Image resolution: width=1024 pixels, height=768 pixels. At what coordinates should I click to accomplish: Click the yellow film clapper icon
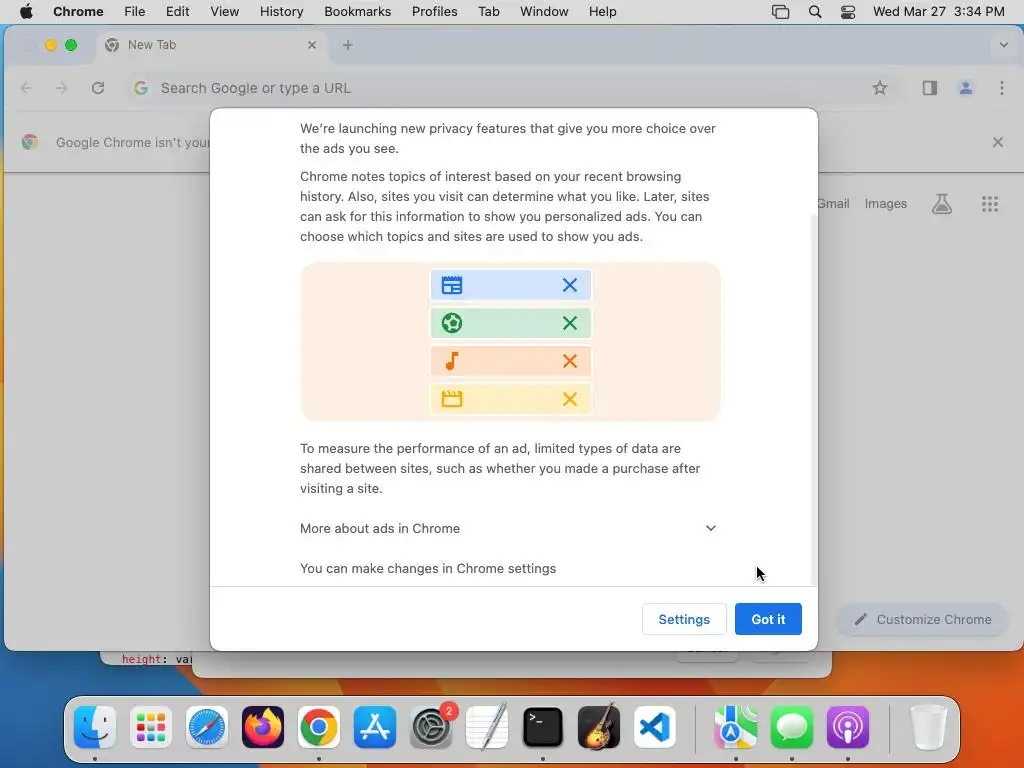coord(451,398)
